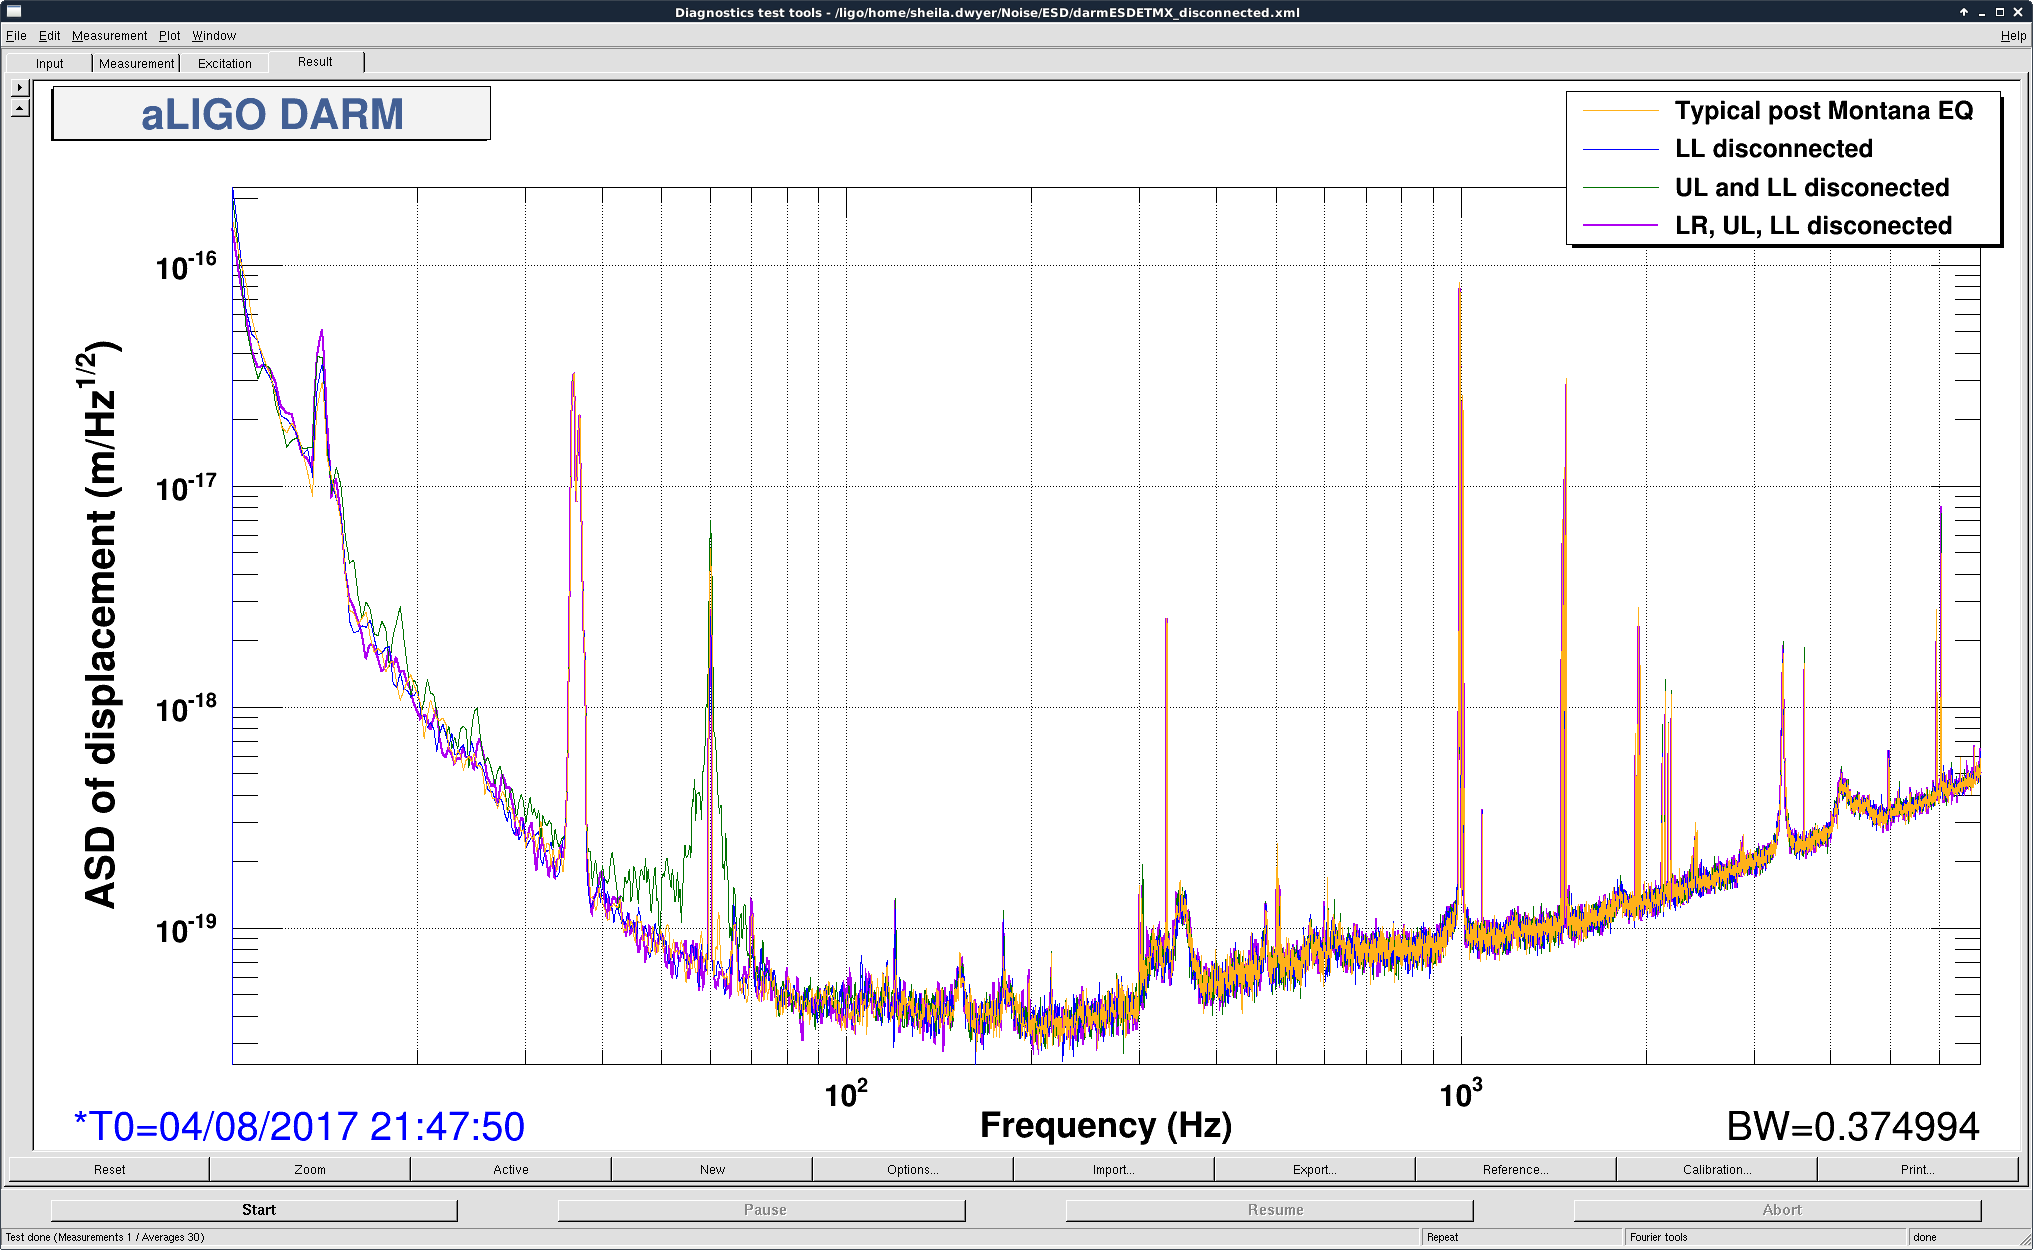Click the up-arrow panel collapse button

(20, 107)
